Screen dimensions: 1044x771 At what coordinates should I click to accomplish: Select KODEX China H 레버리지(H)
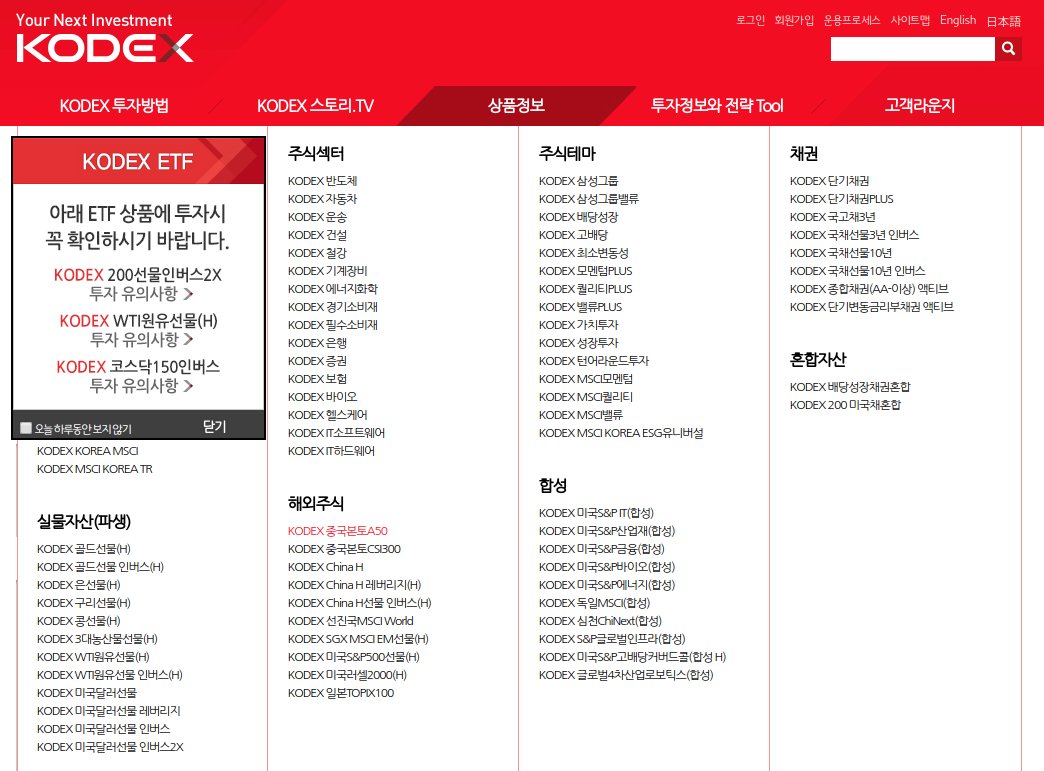[354, 585]
